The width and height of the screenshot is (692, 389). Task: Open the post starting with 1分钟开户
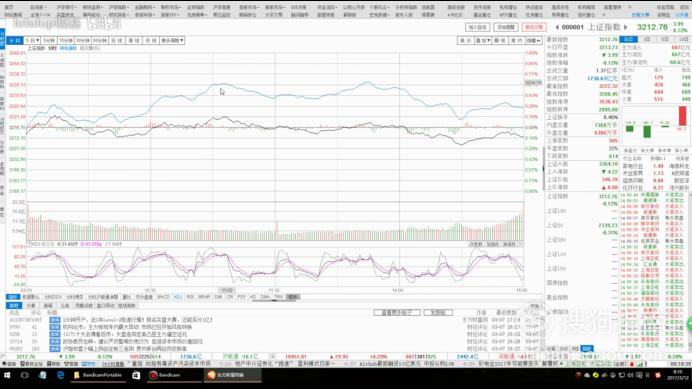pyautogui.click(x=138, y=320)
